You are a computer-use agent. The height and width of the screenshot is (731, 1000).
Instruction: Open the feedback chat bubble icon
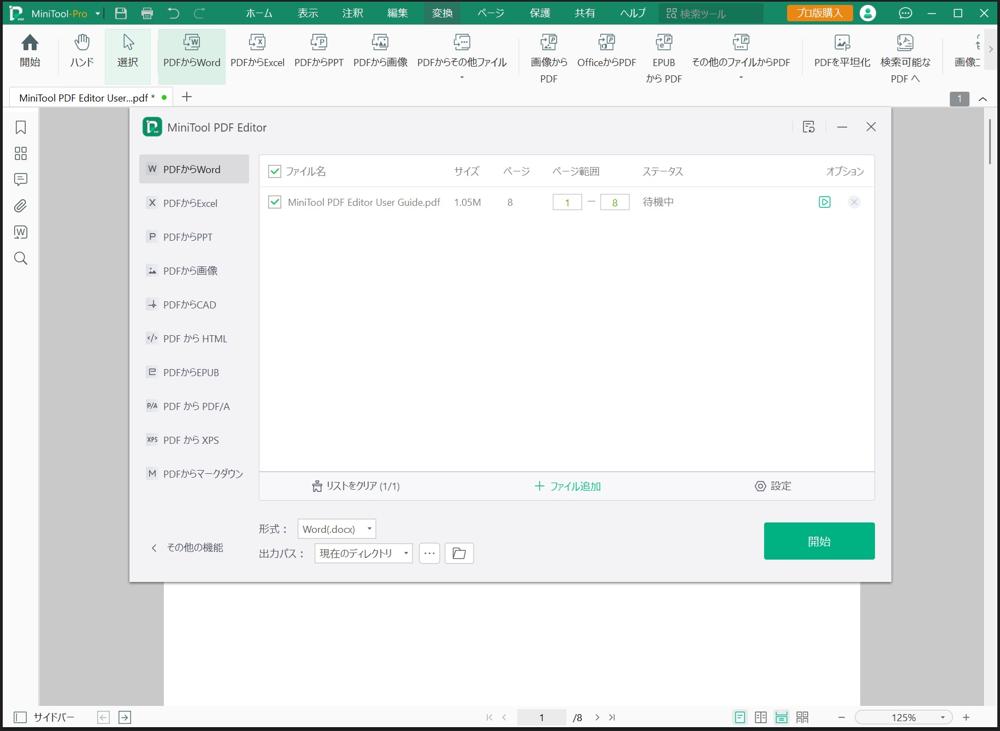click(x=905, y=13)
